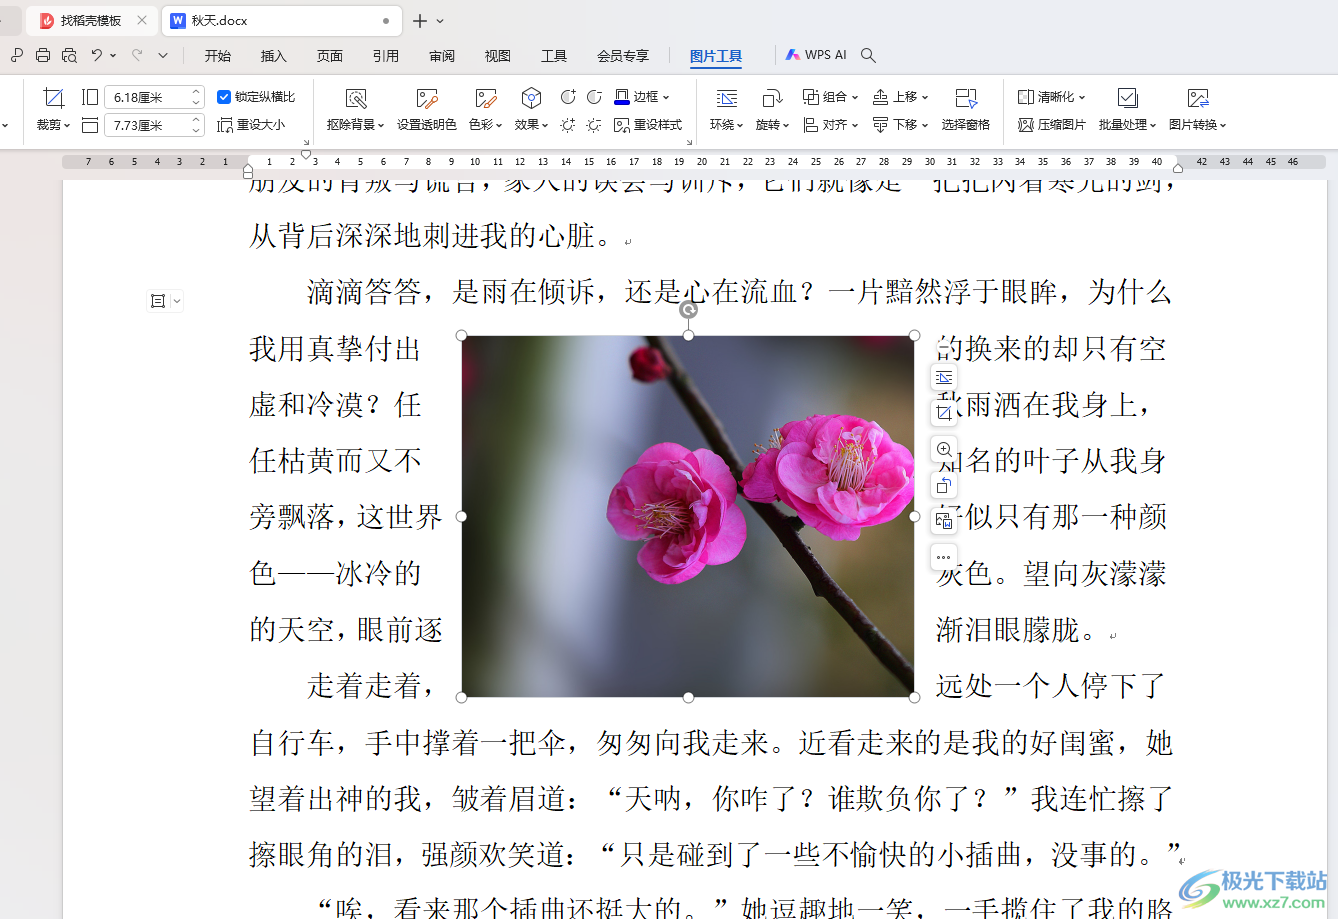Open the References (引用) tab
Screen dimensions: 1338x919
(x=385, y=56)
